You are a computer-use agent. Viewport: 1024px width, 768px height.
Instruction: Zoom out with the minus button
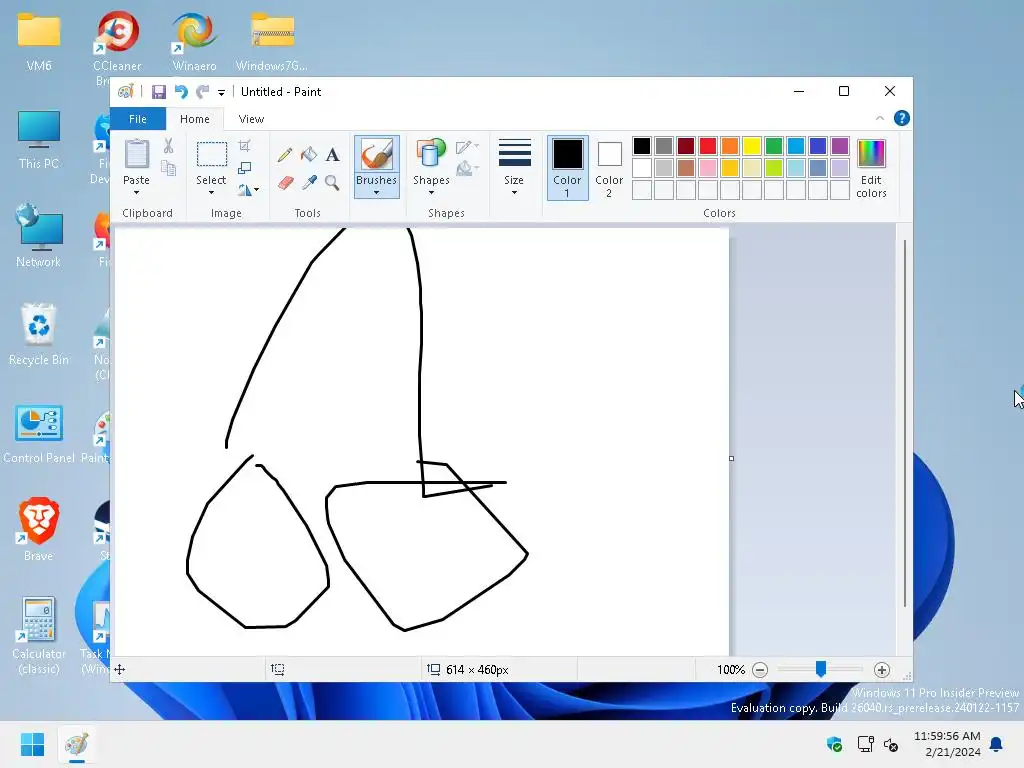click(x=760, y=669)
